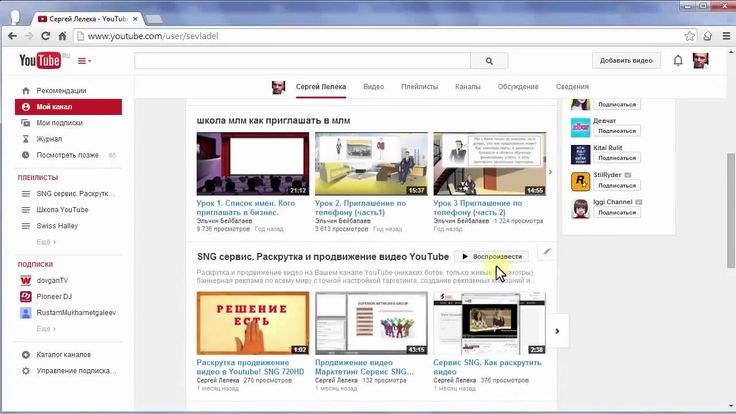736x414 pixels.
Task: Switch to the Плейлисты tab
Action: 419,87
